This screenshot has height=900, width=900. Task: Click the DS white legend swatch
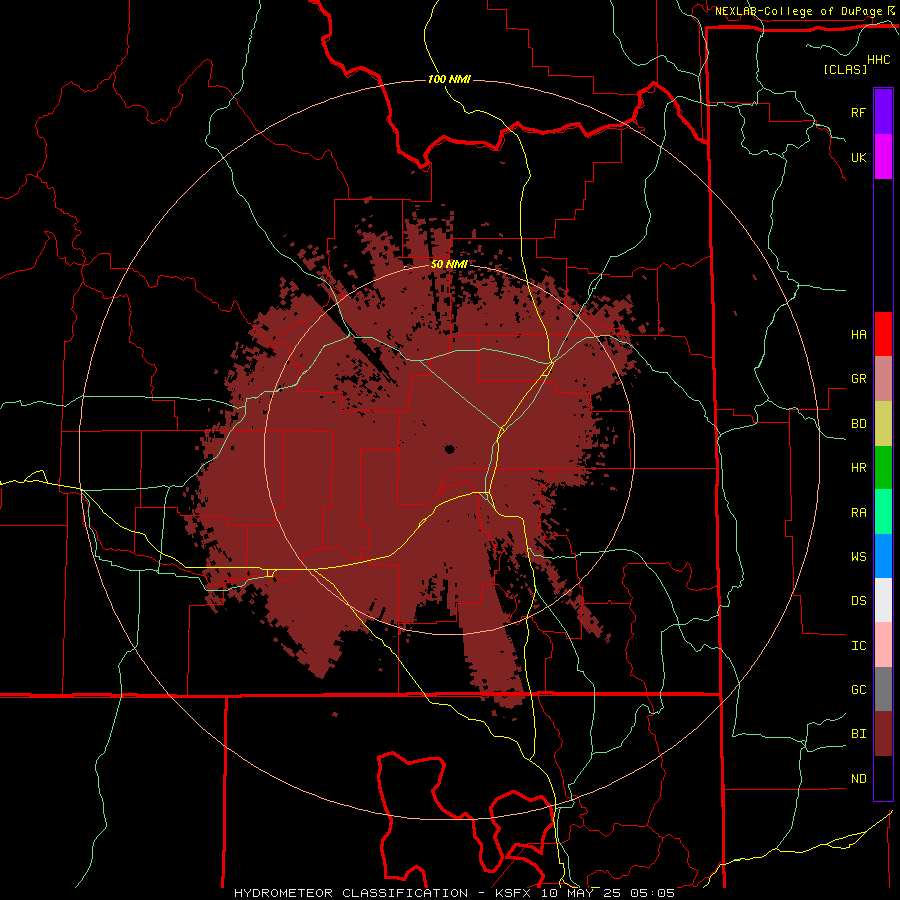[x=883, y=600]
